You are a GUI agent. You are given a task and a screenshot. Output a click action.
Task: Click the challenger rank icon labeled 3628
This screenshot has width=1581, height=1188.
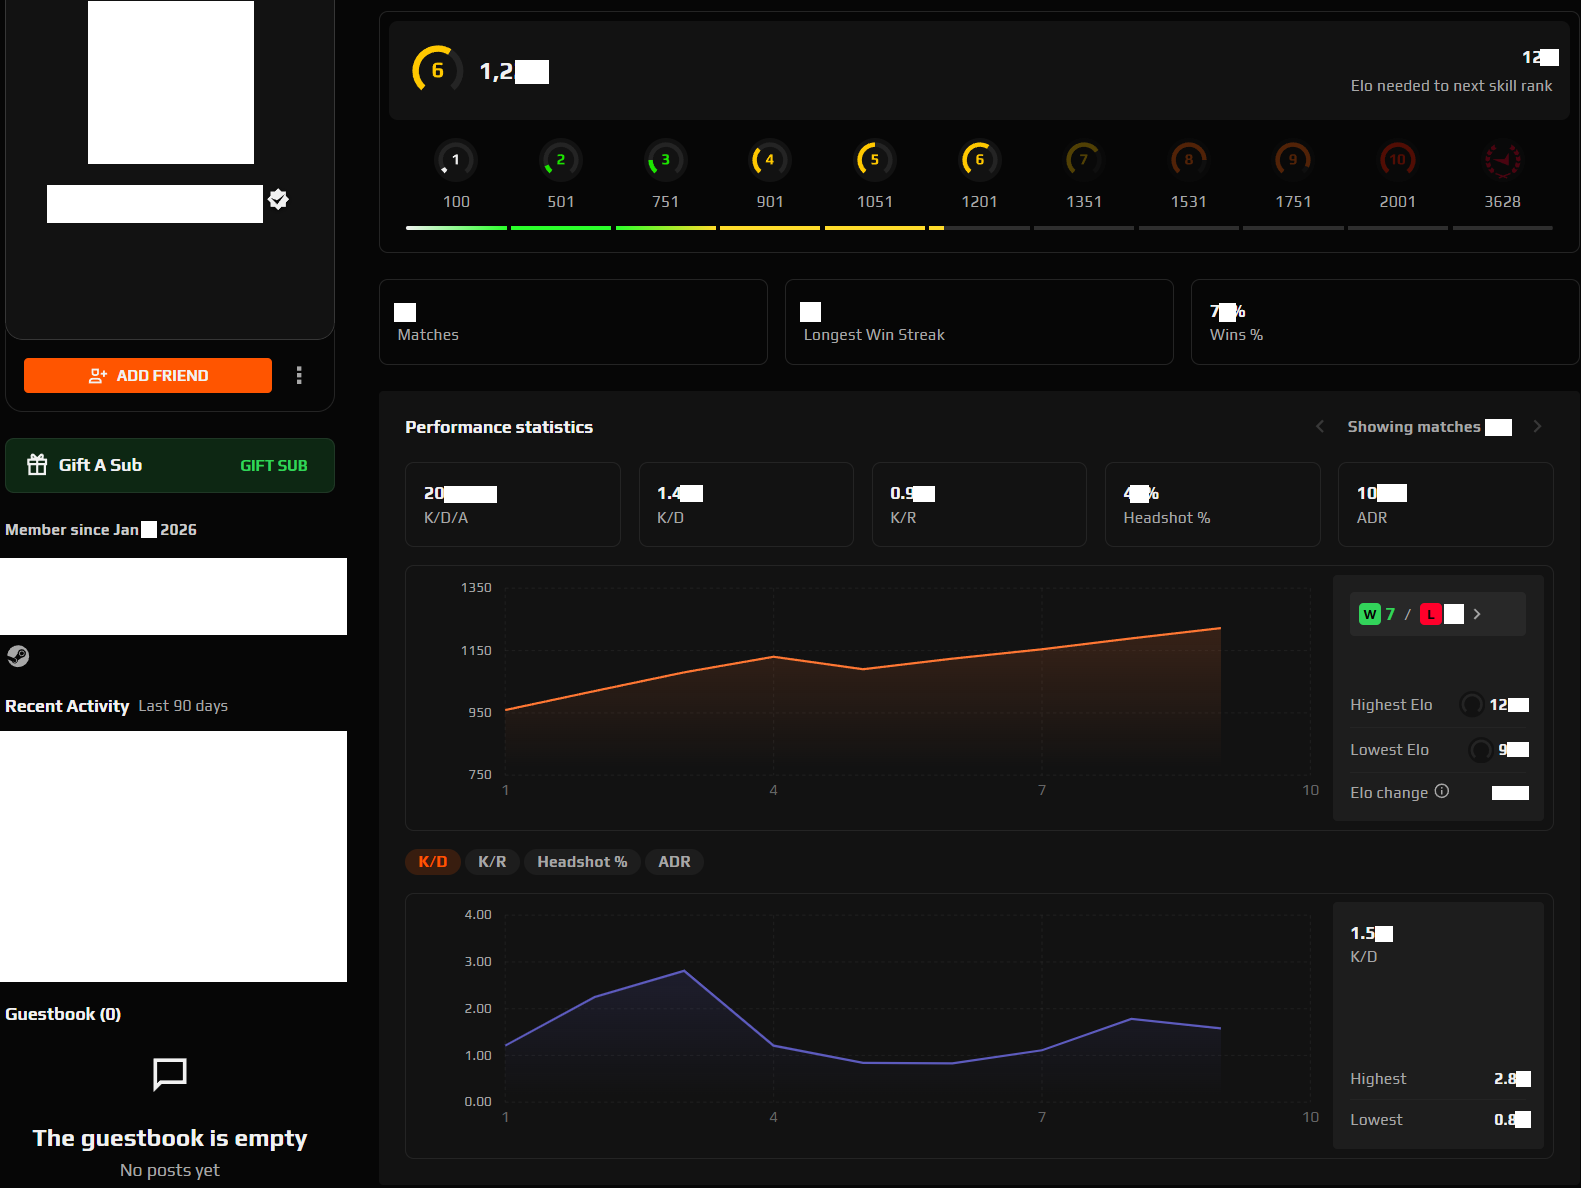coord(1502,160)
